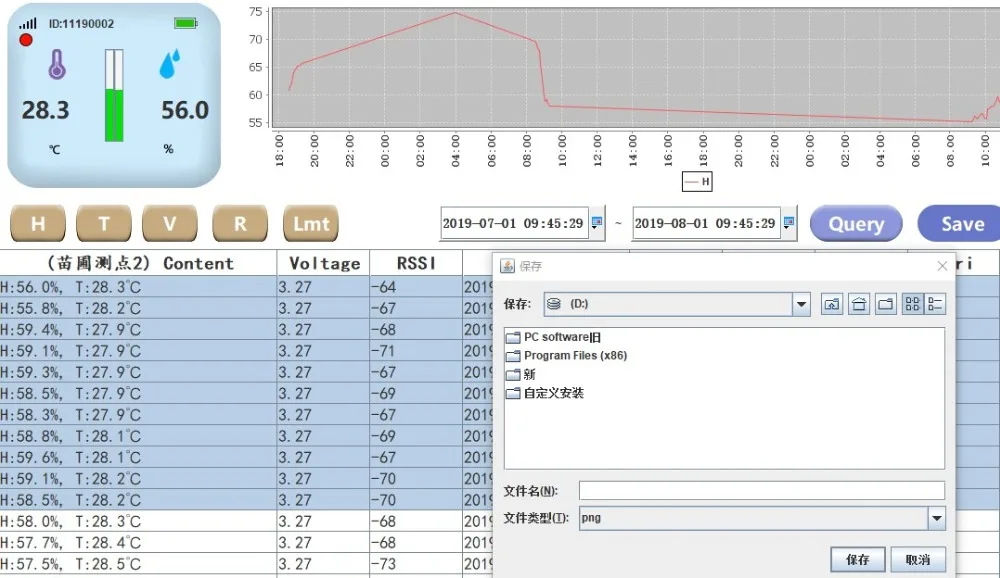Show the T temperature chart
This screenshot has width=1000, height=578.
coord(104,223)
